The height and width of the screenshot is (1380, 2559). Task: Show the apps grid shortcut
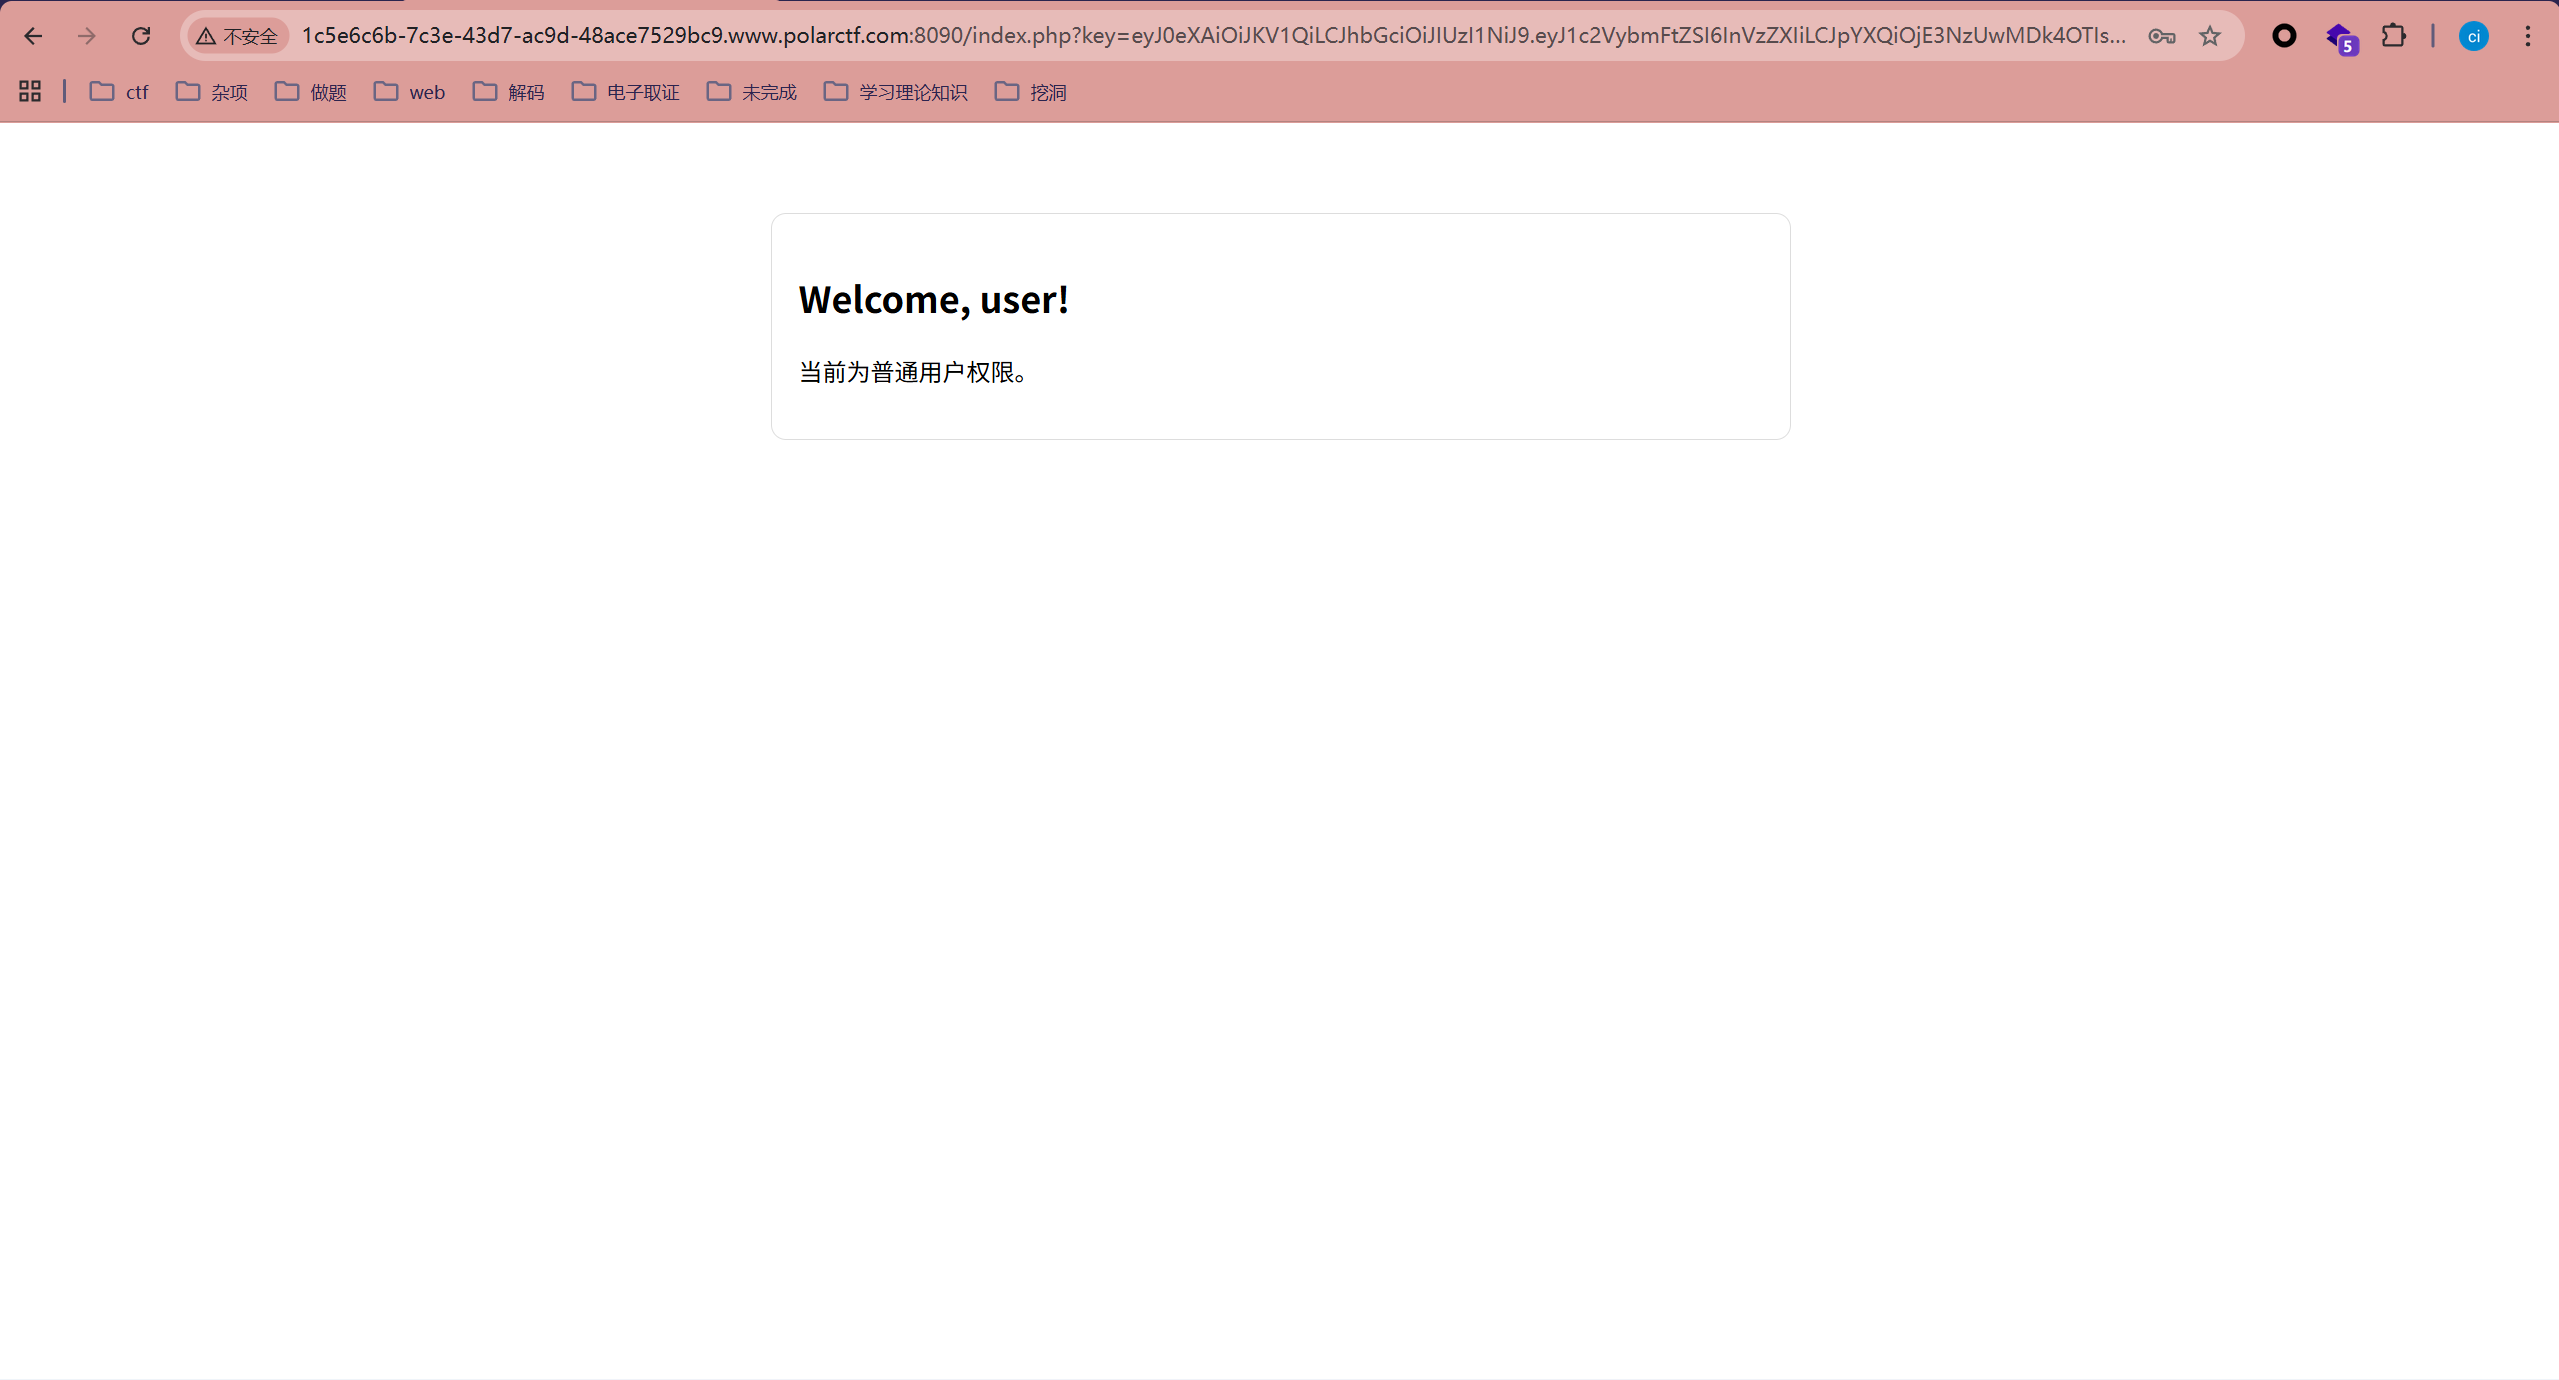30,92
